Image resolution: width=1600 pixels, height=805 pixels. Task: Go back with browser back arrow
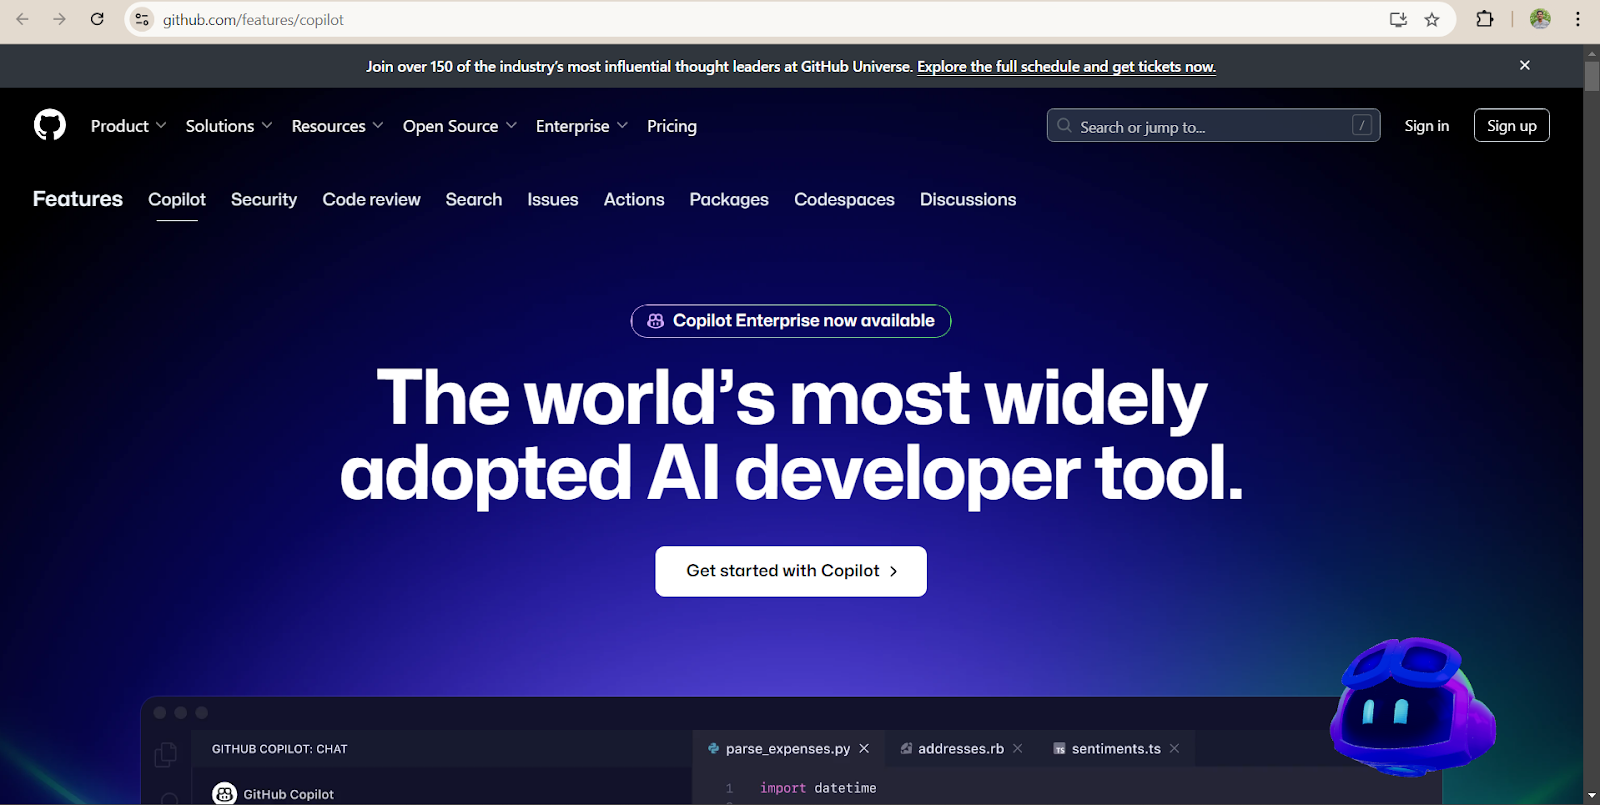tap(22, 19)
